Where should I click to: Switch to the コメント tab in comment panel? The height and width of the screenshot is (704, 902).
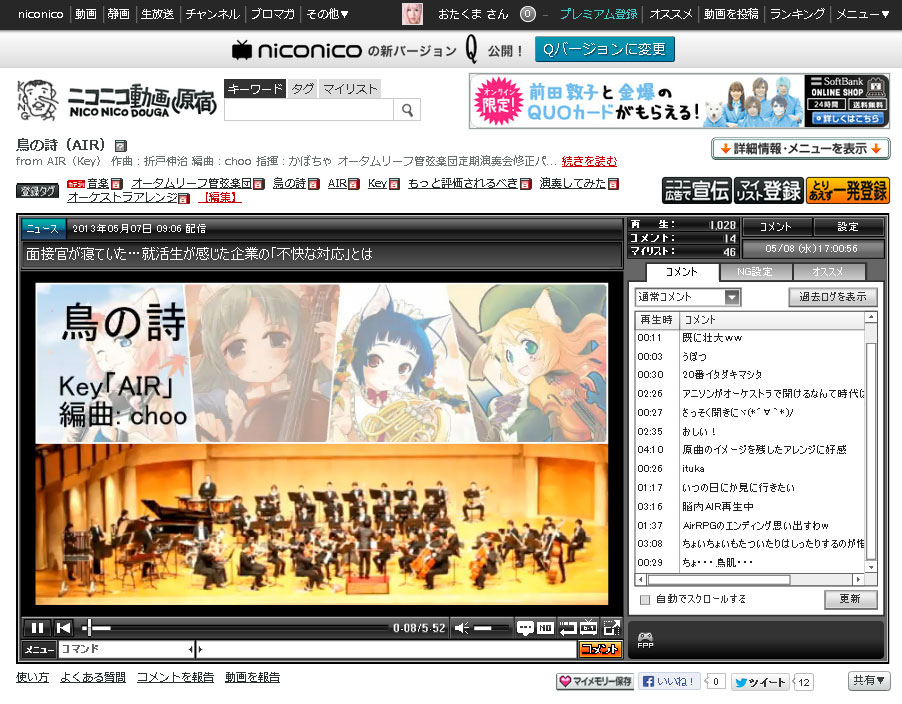(682, 271)
